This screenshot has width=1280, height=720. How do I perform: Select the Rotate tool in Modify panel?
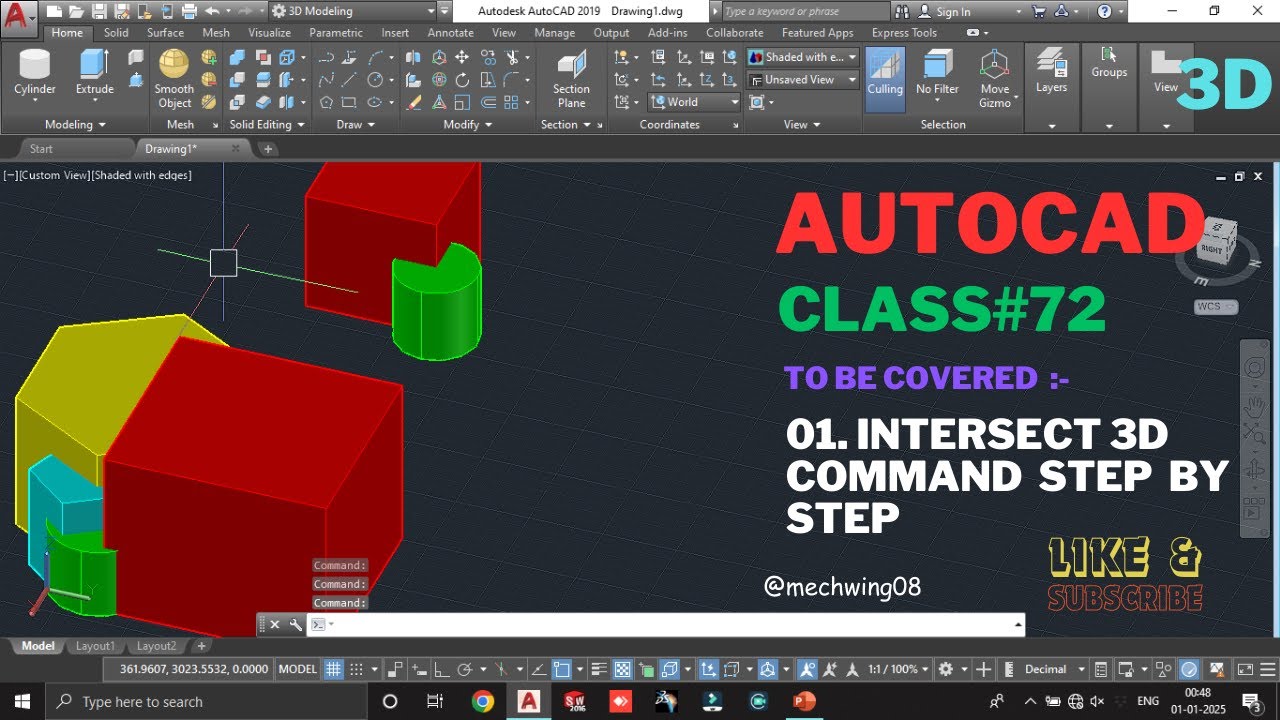pyautogui.click(x=462, y=80)
